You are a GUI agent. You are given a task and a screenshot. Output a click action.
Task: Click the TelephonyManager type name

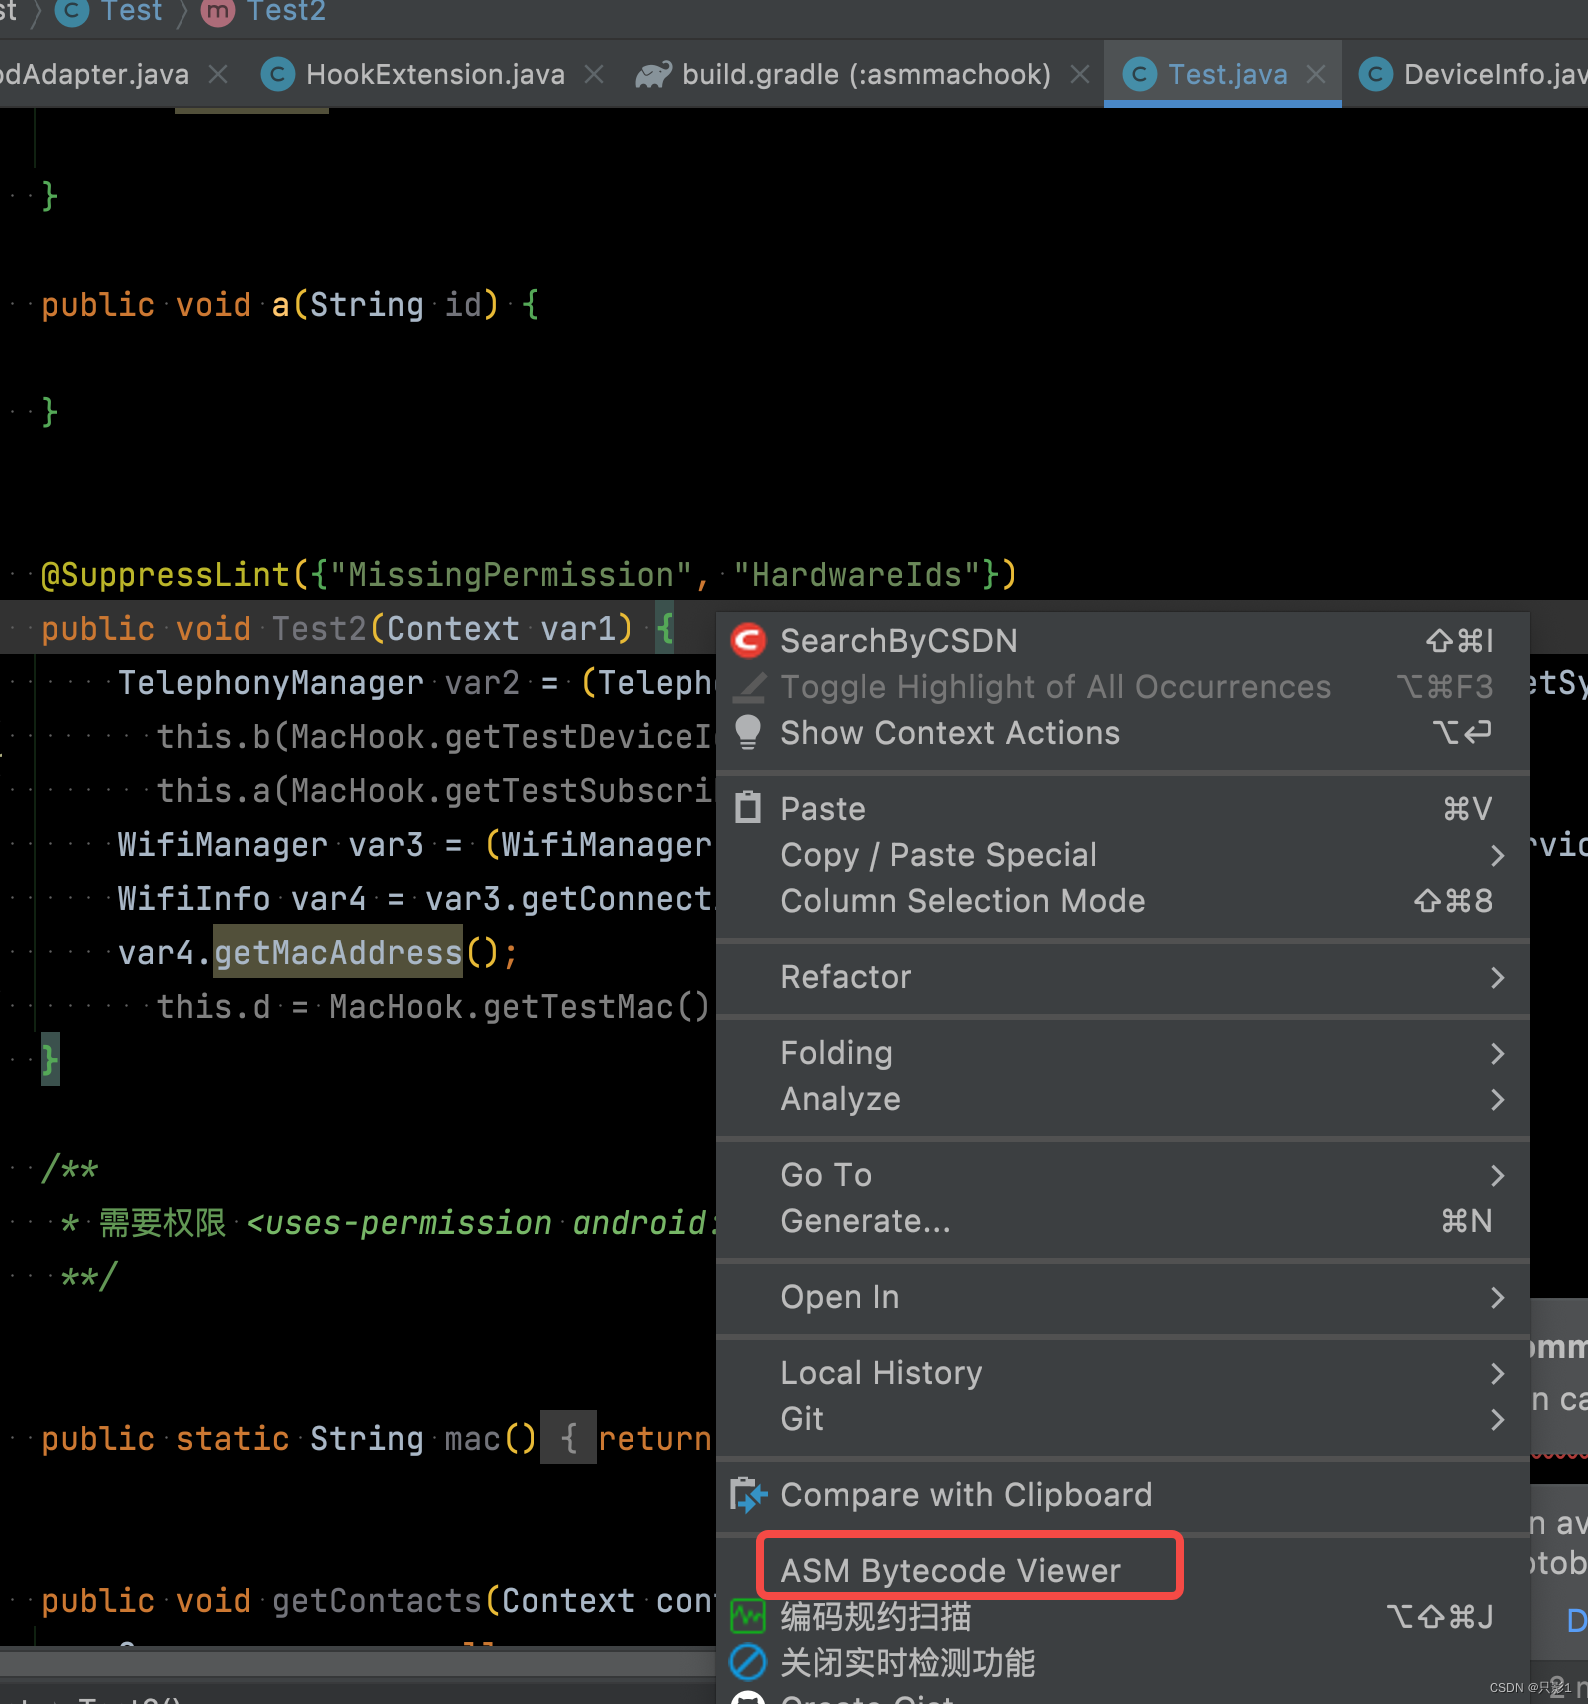[x=270, y=682]
